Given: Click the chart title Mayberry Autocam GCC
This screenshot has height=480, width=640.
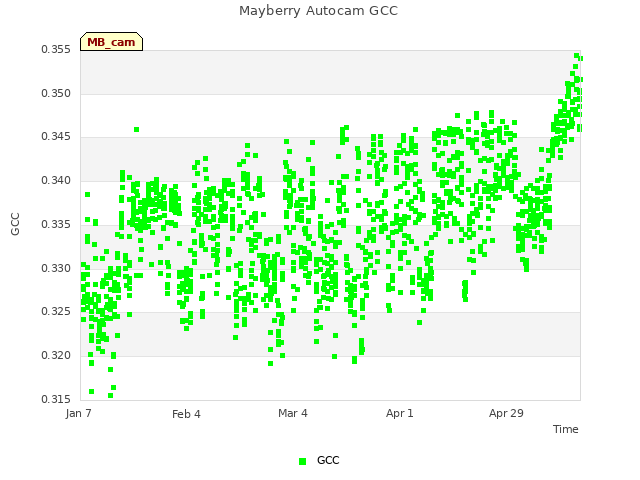Looking at the screenshot, I should (x=318, y=11).
